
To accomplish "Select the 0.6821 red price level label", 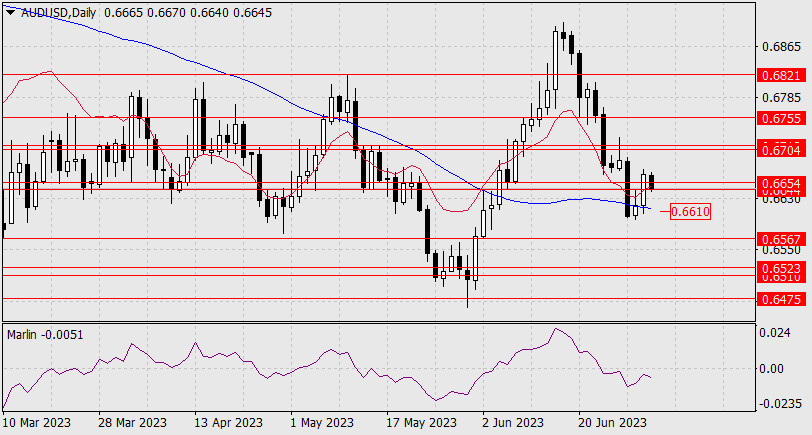I will click(780, 75).
